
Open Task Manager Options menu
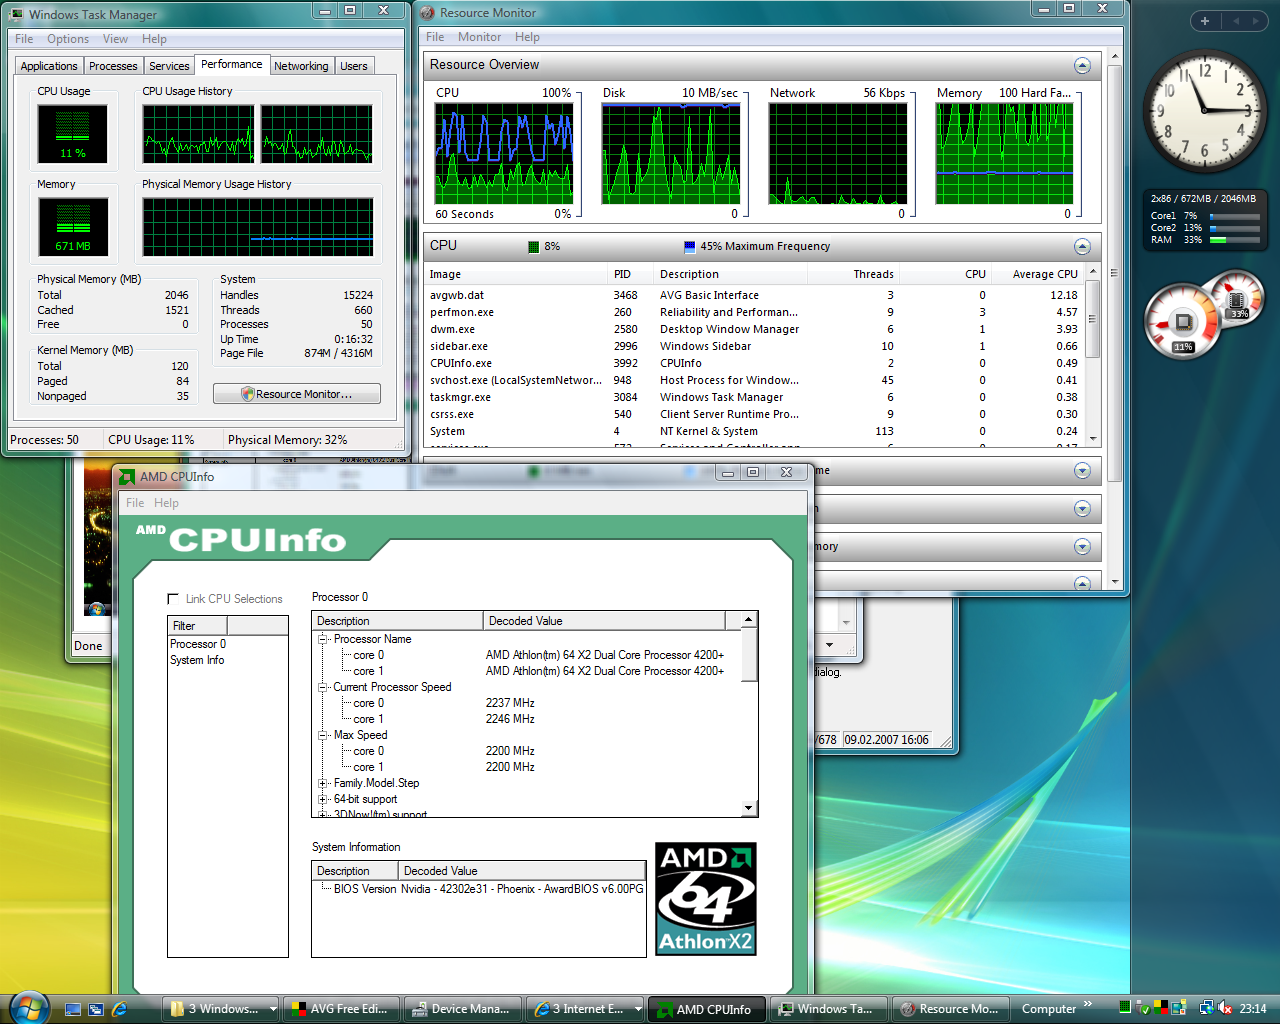tap(68, 39)
